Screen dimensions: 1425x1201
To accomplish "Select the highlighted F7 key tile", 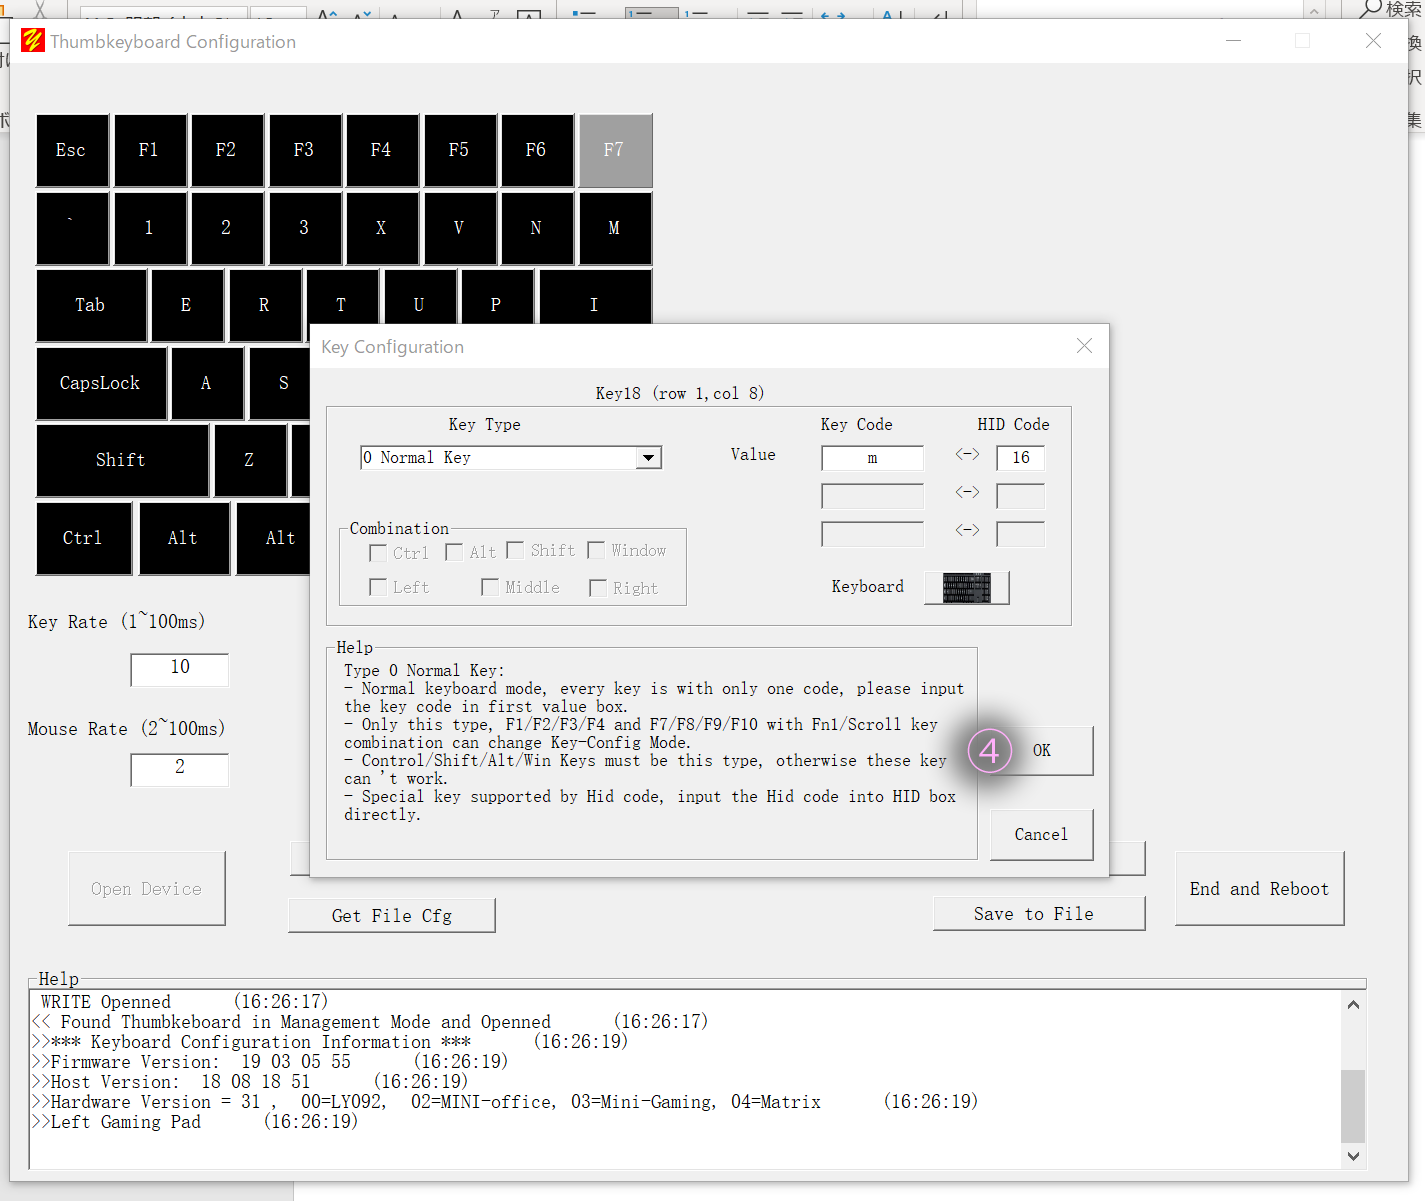I will [615, 151].
